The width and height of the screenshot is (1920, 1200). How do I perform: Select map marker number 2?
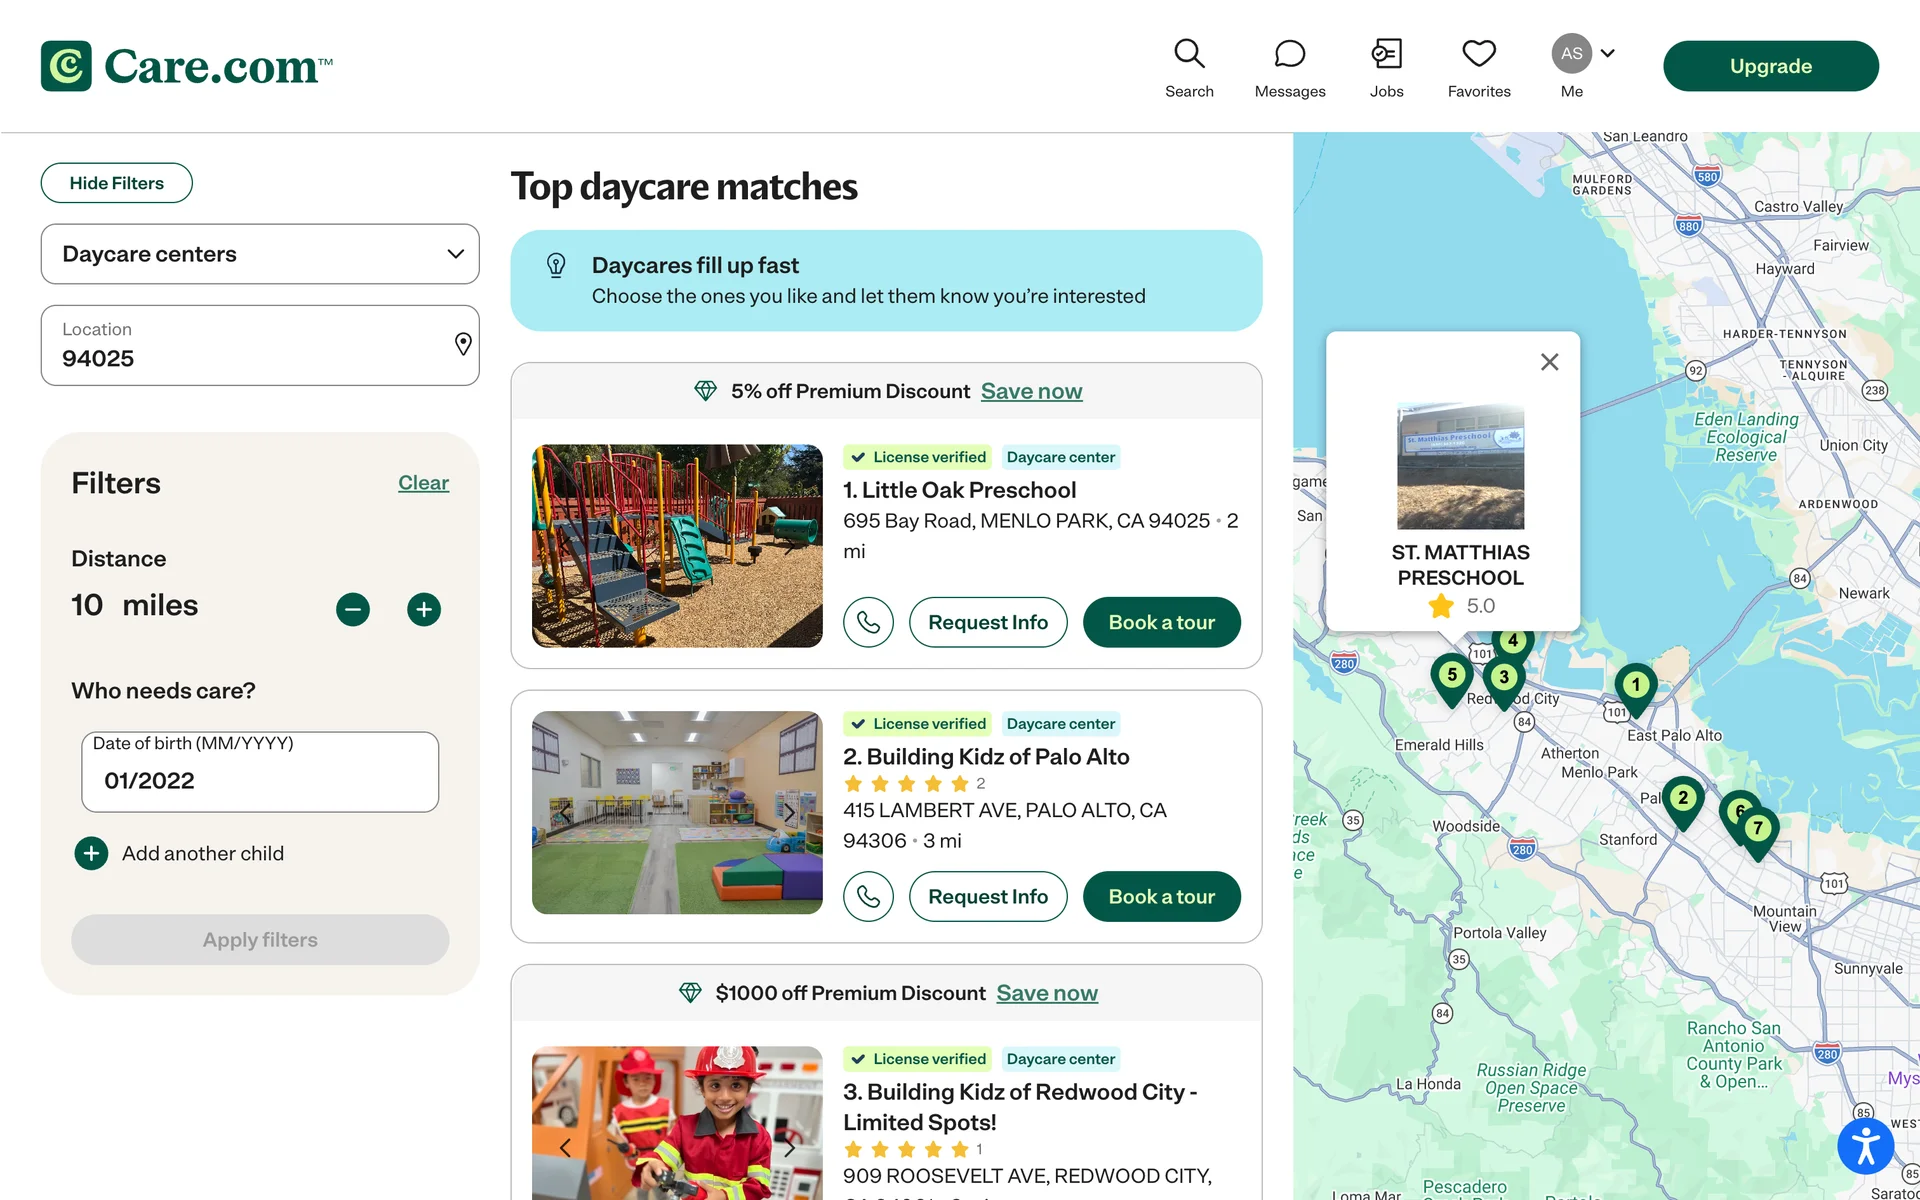tap(1683, 798)
